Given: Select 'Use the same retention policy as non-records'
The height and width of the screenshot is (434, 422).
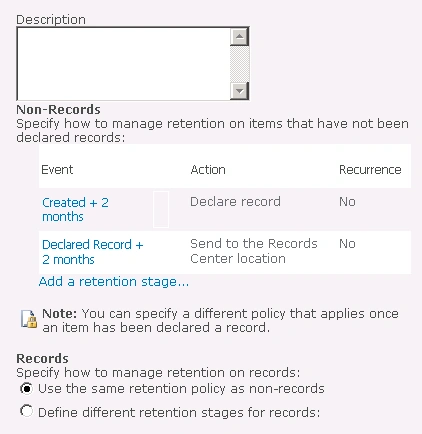Looking at the screenshot, I should click(26, 389).
